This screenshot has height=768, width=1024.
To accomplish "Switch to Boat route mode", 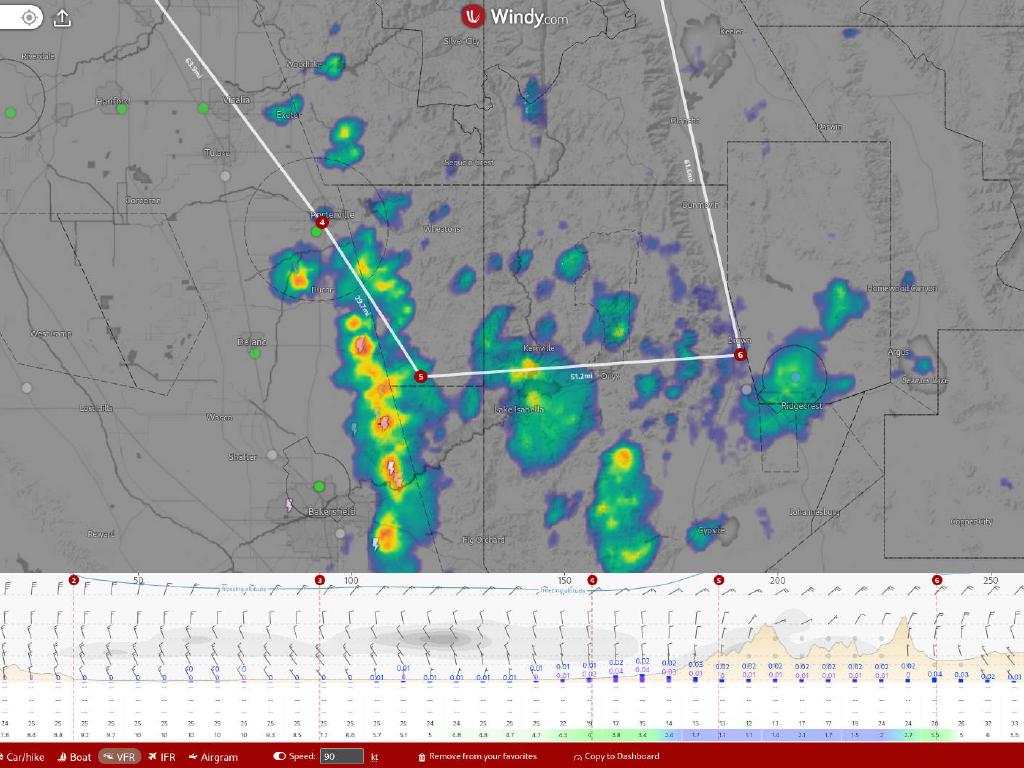I will point(74,757).
